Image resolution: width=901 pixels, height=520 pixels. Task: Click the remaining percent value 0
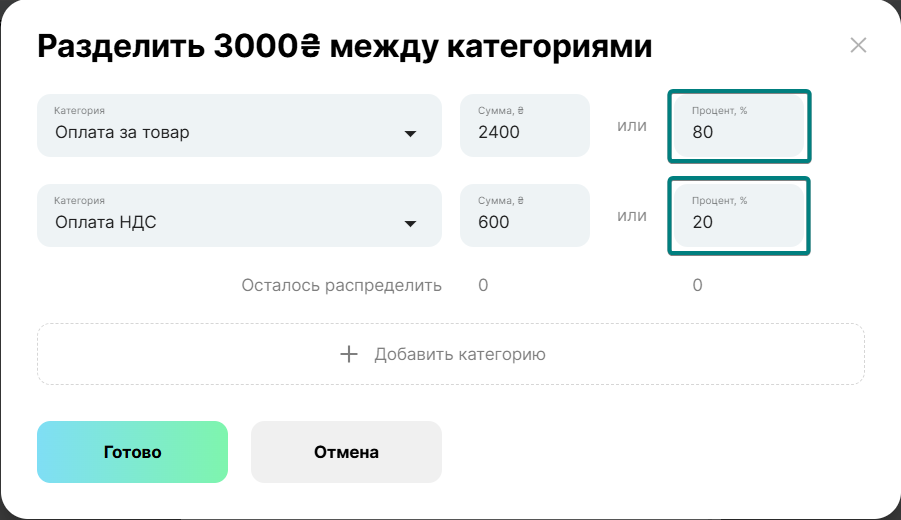coord(697,285)
